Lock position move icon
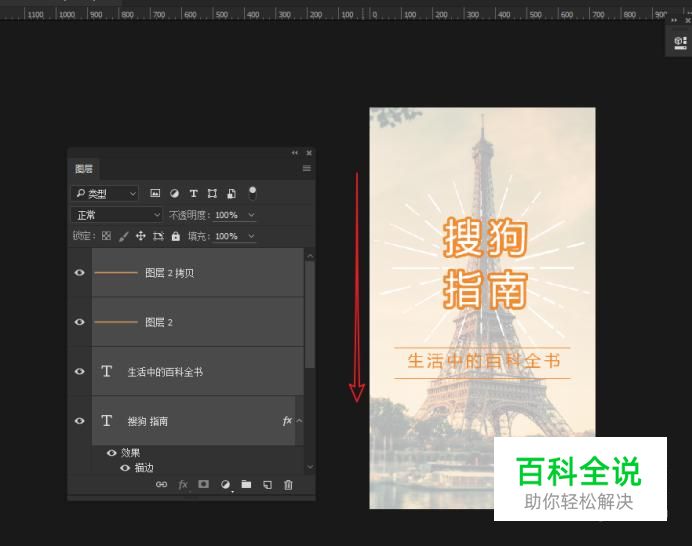This screenshot has height=546, width=692. 140,236
